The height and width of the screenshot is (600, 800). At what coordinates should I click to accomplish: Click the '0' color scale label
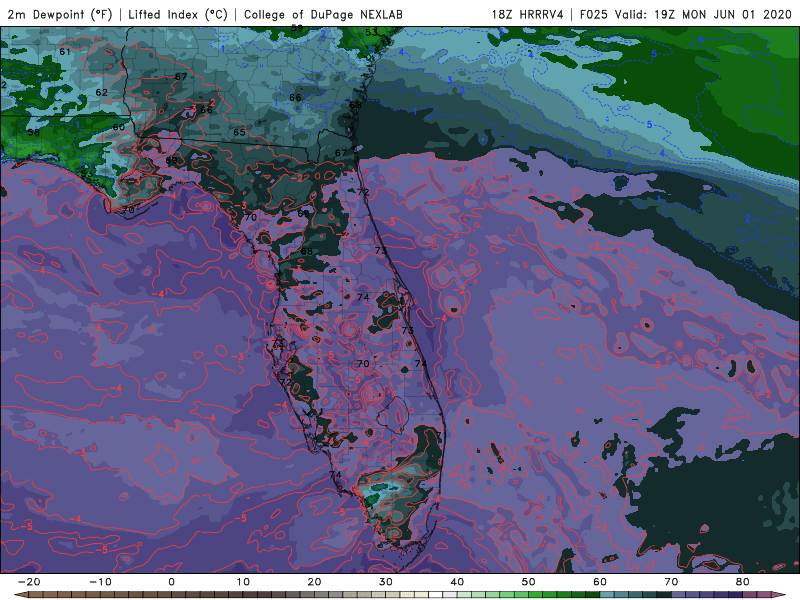pos(171,582)
